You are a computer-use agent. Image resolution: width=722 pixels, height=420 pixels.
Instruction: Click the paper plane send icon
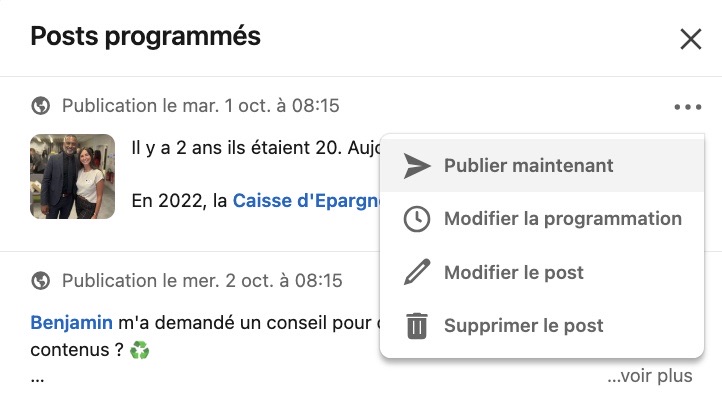tap(417, 166)
